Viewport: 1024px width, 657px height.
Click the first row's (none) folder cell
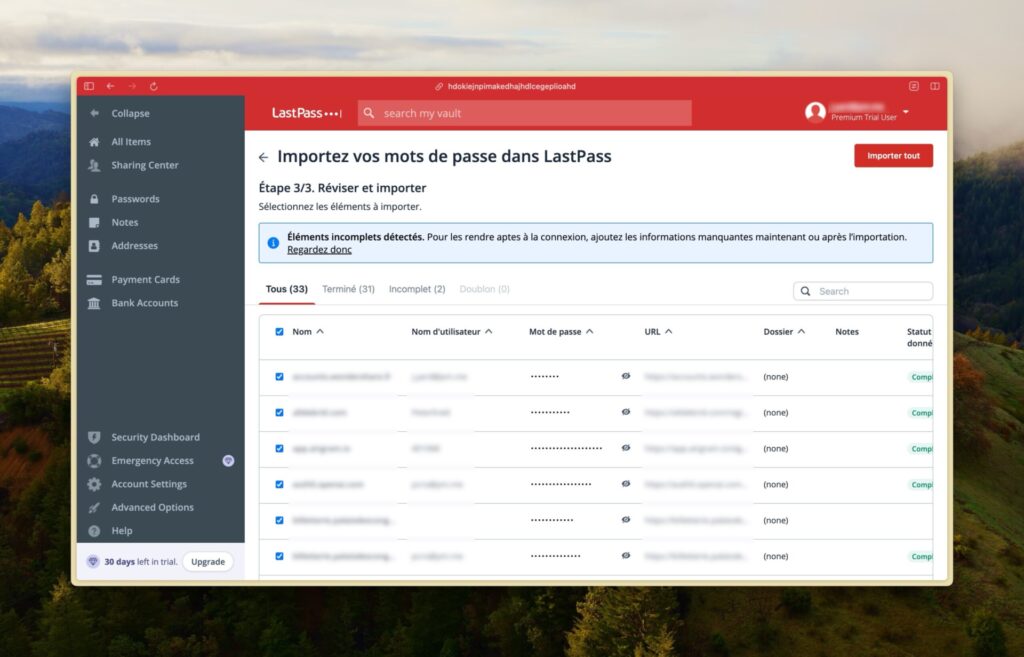[x=775, y=377]
